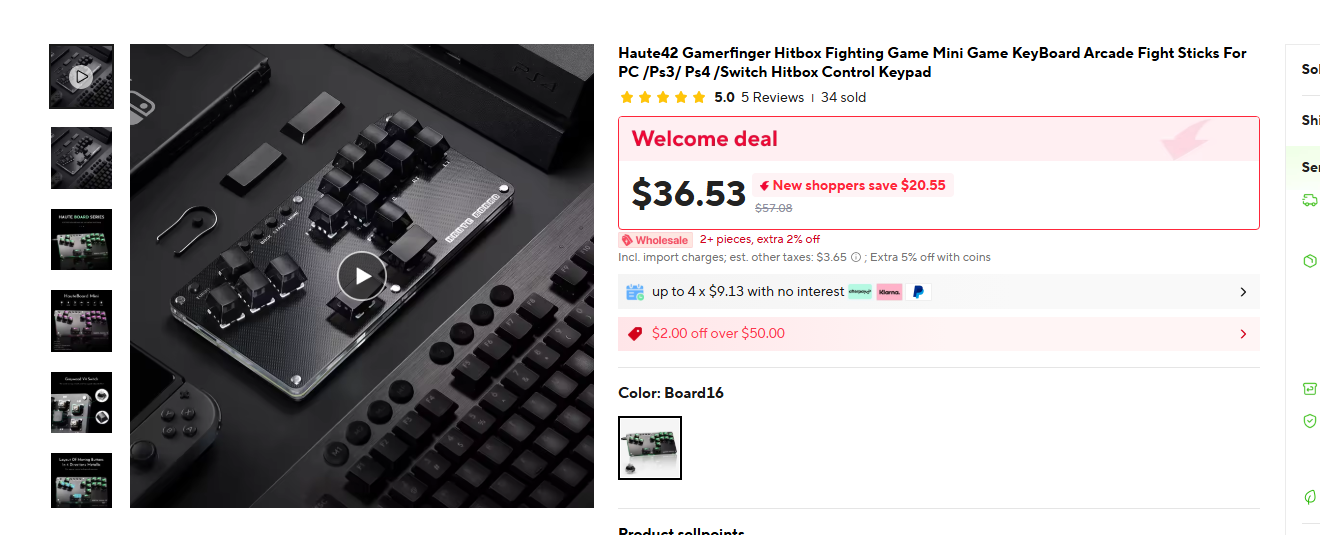The width and height of the screenshot is (1320, 535).
Task: Click the info icon beside $3.65 taxes
Action: pyautogui.click(x=855, y=257)
